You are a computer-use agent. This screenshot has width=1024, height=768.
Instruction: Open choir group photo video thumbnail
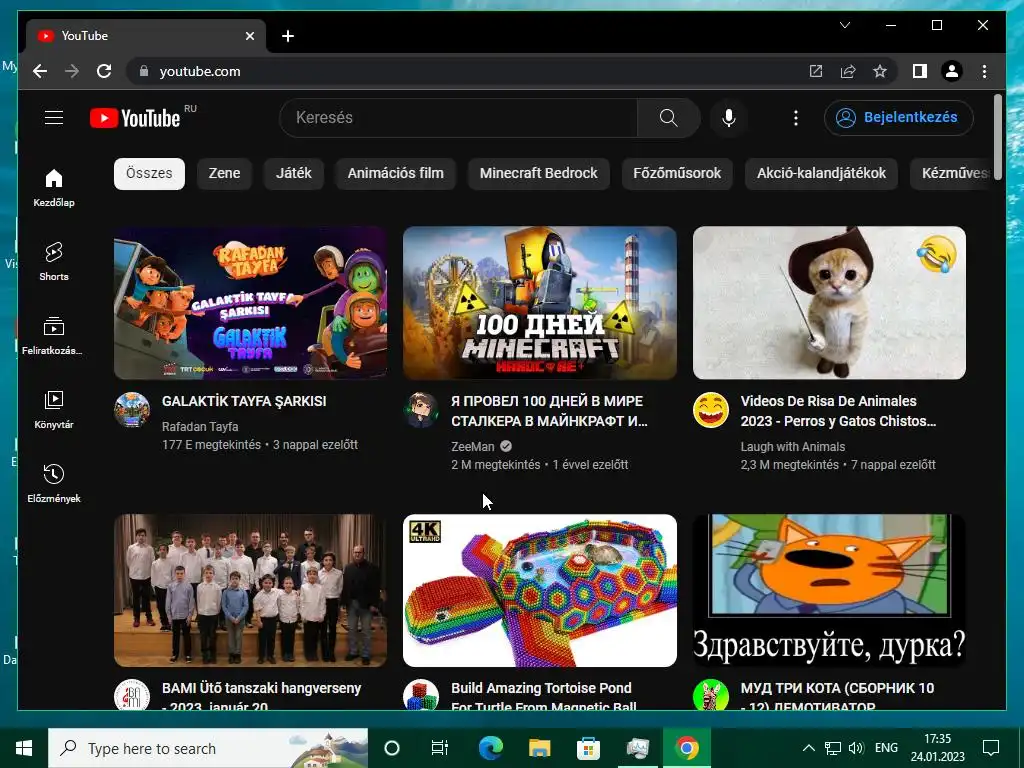click(x=251, y=590)
